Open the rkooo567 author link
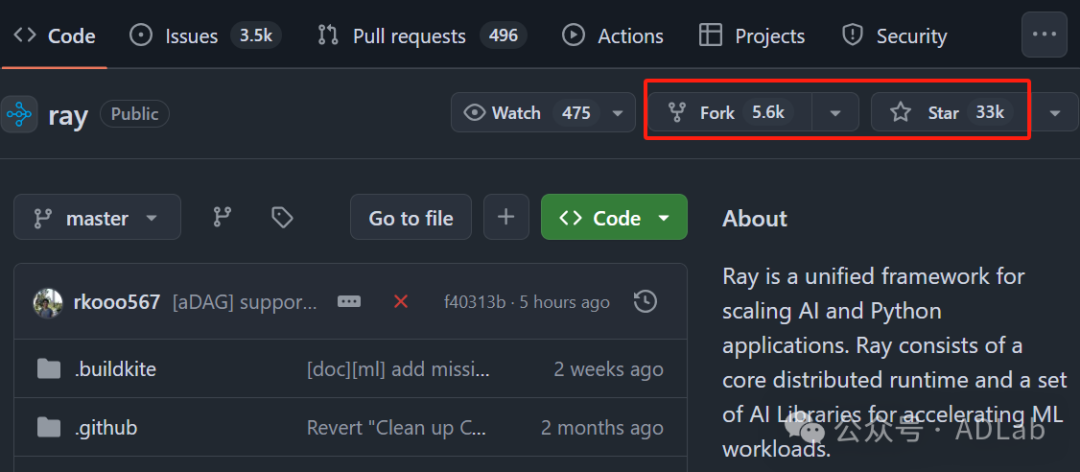 [x=116, y=302]
